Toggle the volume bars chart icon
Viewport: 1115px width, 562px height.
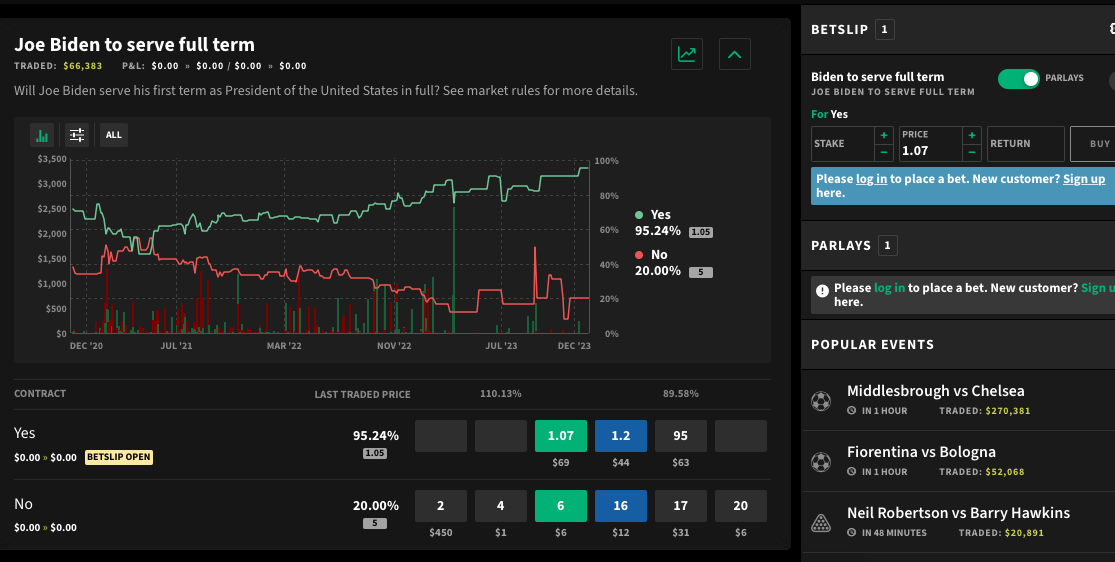click(42, 135)
